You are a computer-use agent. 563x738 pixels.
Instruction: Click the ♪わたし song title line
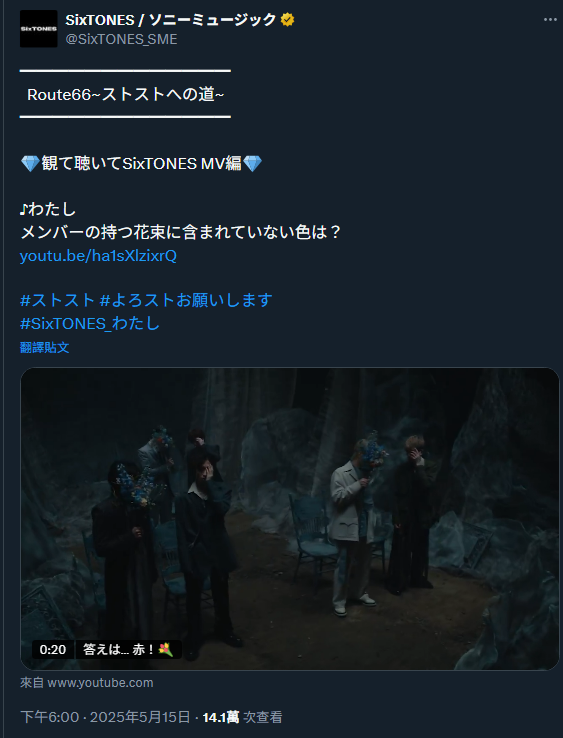(48, 209)
